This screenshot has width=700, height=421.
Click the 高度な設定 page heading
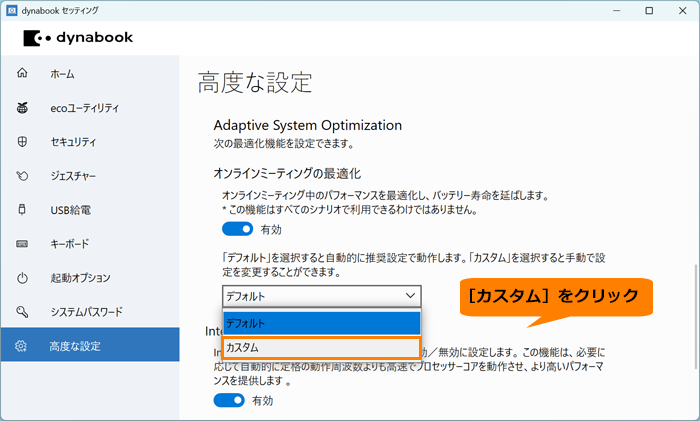(255, 83)
